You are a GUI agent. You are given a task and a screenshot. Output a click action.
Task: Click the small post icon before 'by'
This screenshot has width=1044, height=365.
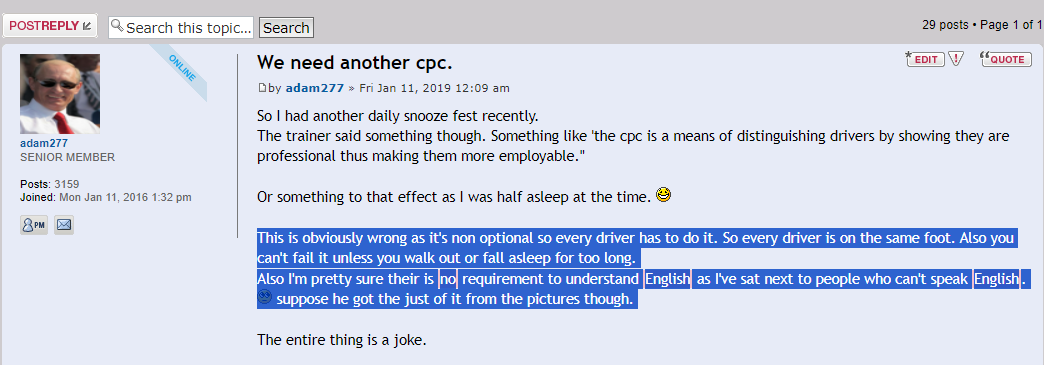point(262,88)
